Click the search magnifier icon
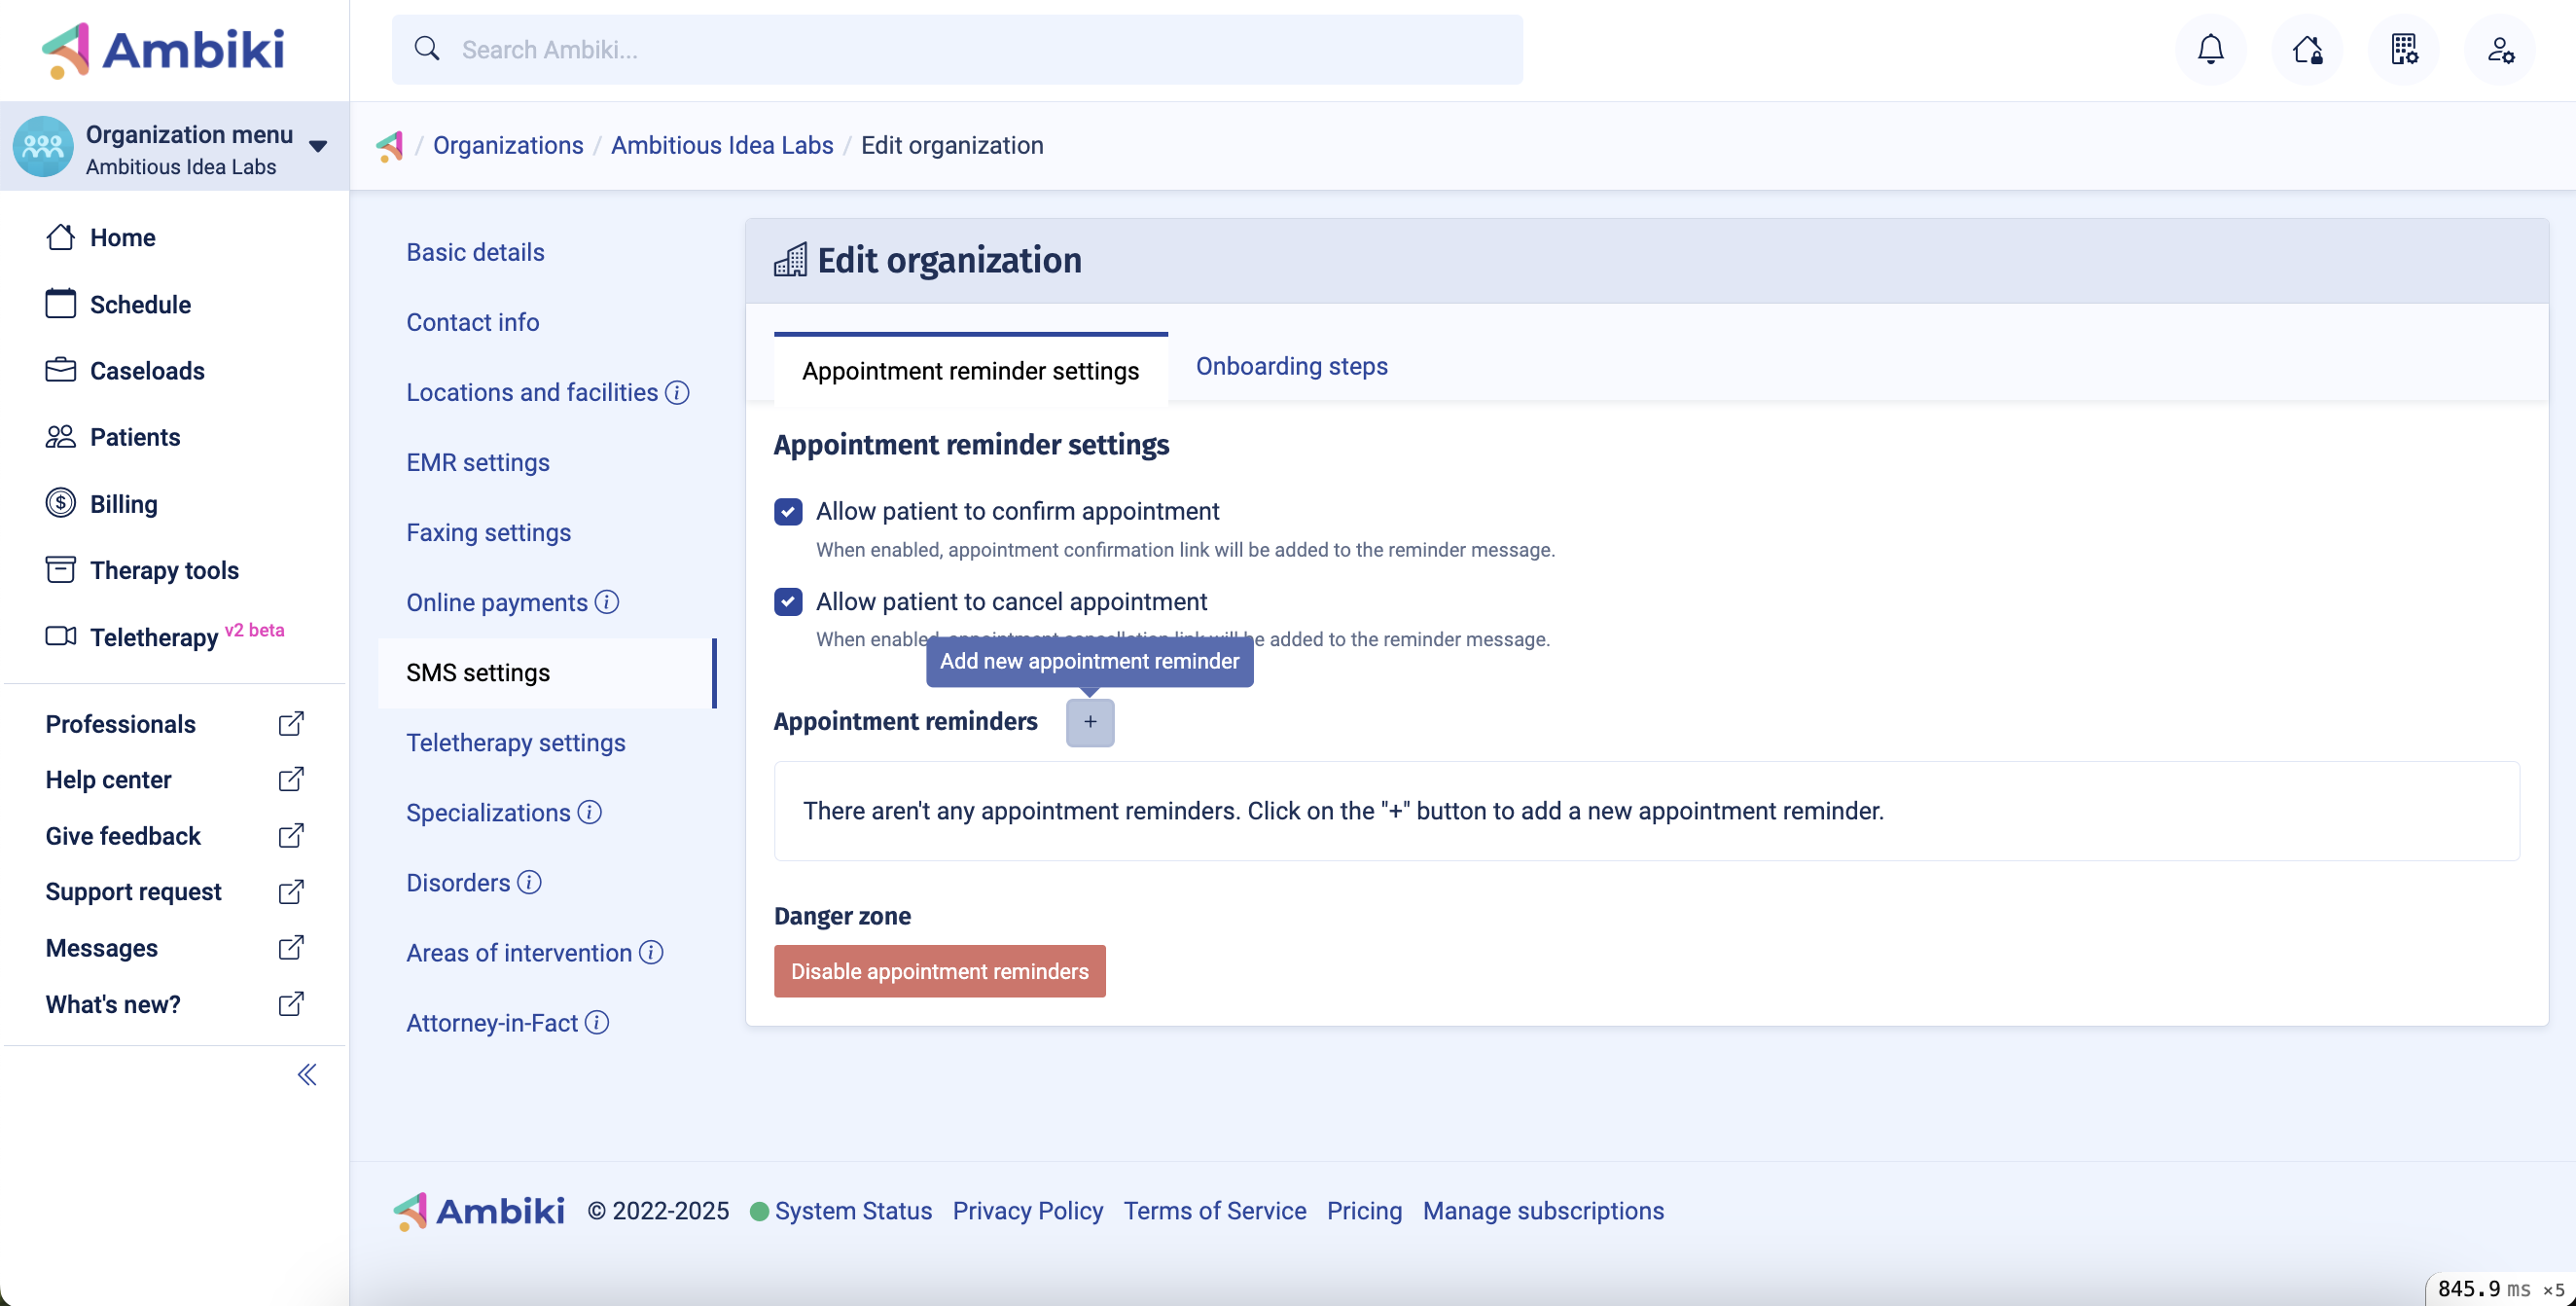Screen dimensions: 2576x1306 (427, 48)
